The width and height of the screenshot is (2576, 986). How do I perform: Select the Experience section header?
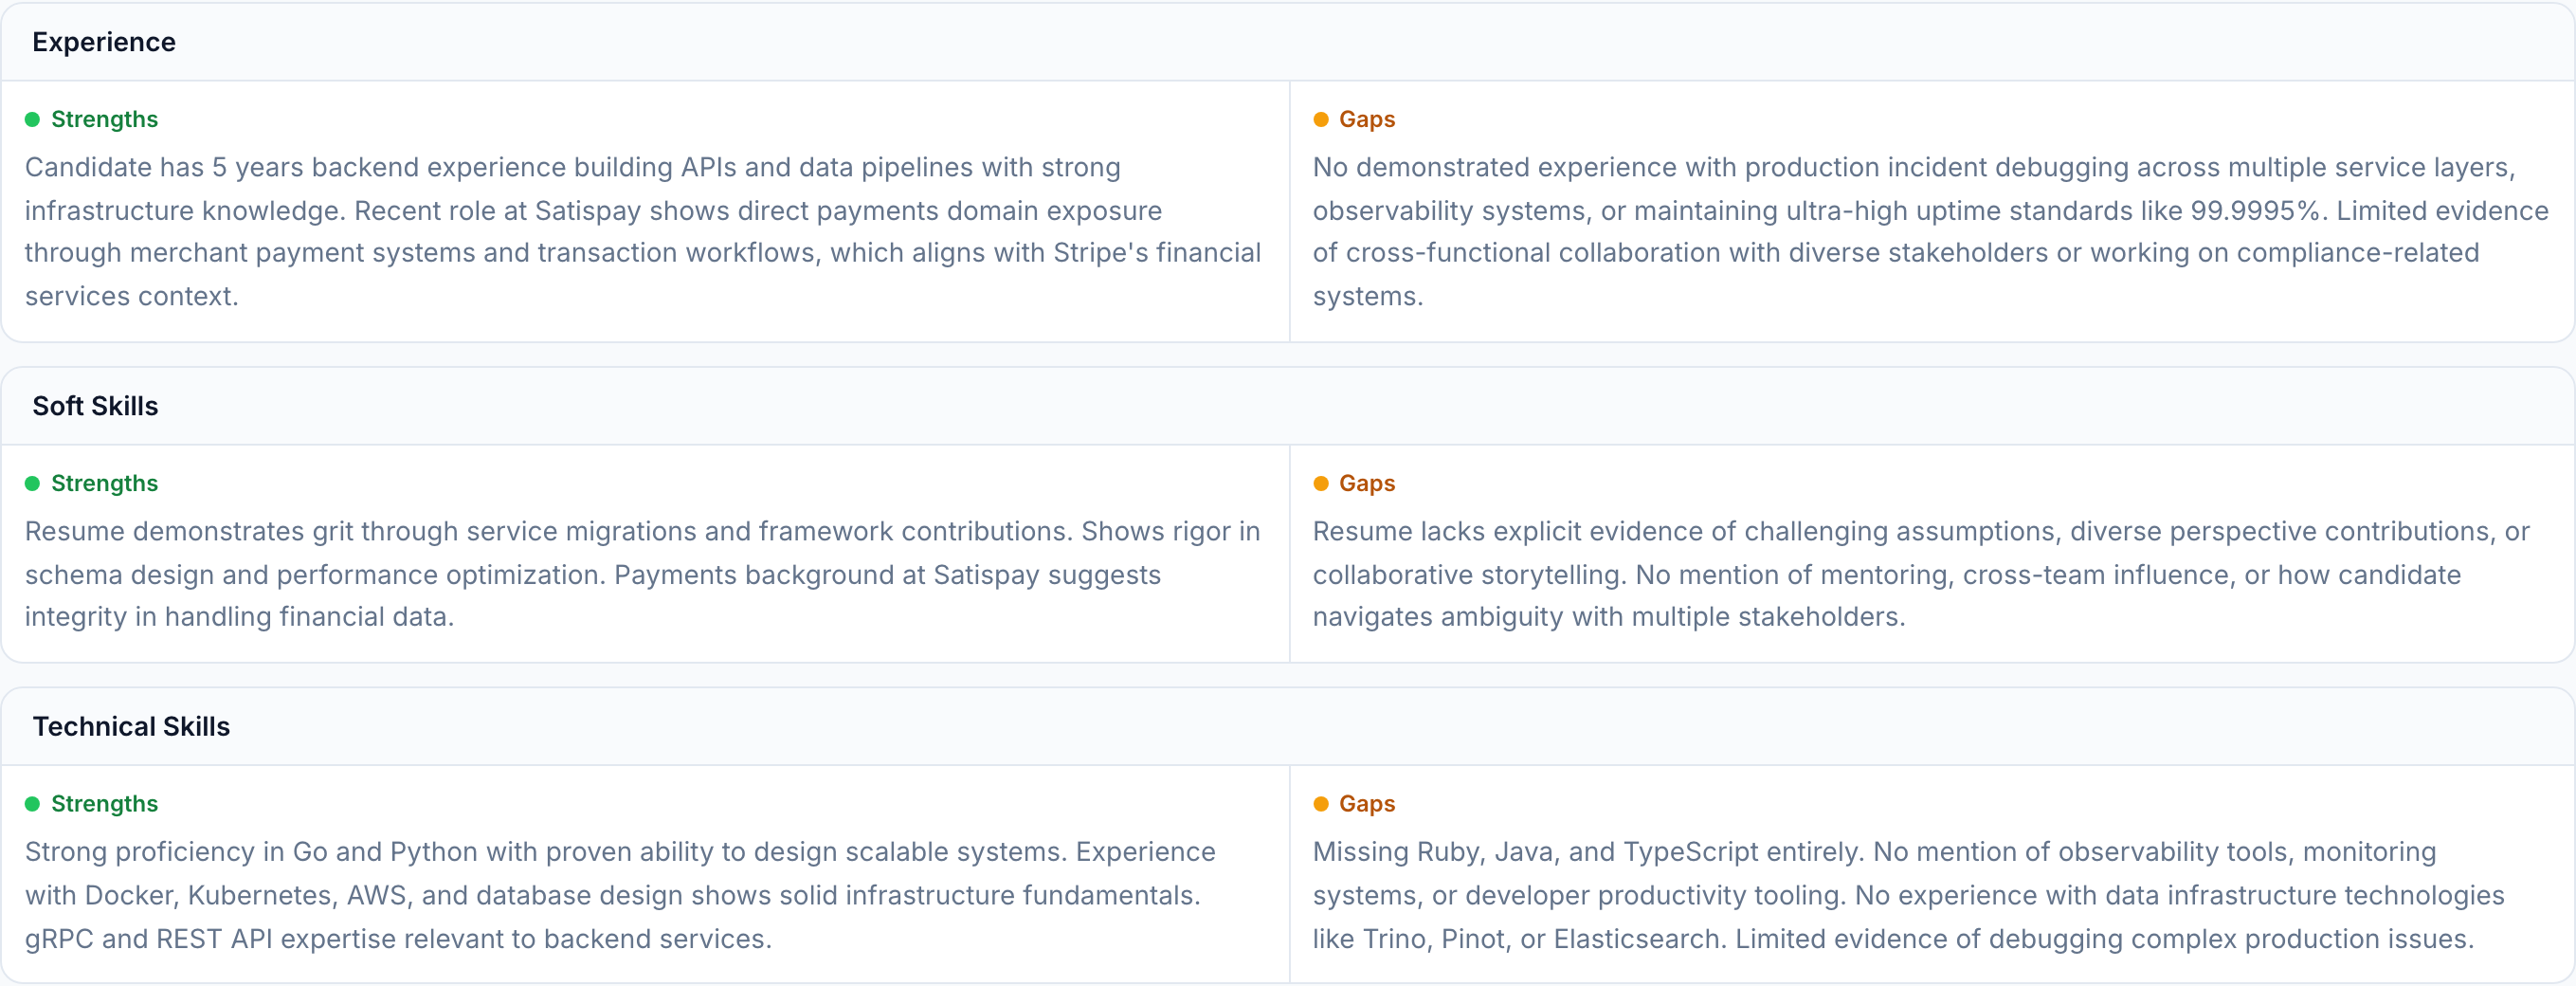coord(104,42)
